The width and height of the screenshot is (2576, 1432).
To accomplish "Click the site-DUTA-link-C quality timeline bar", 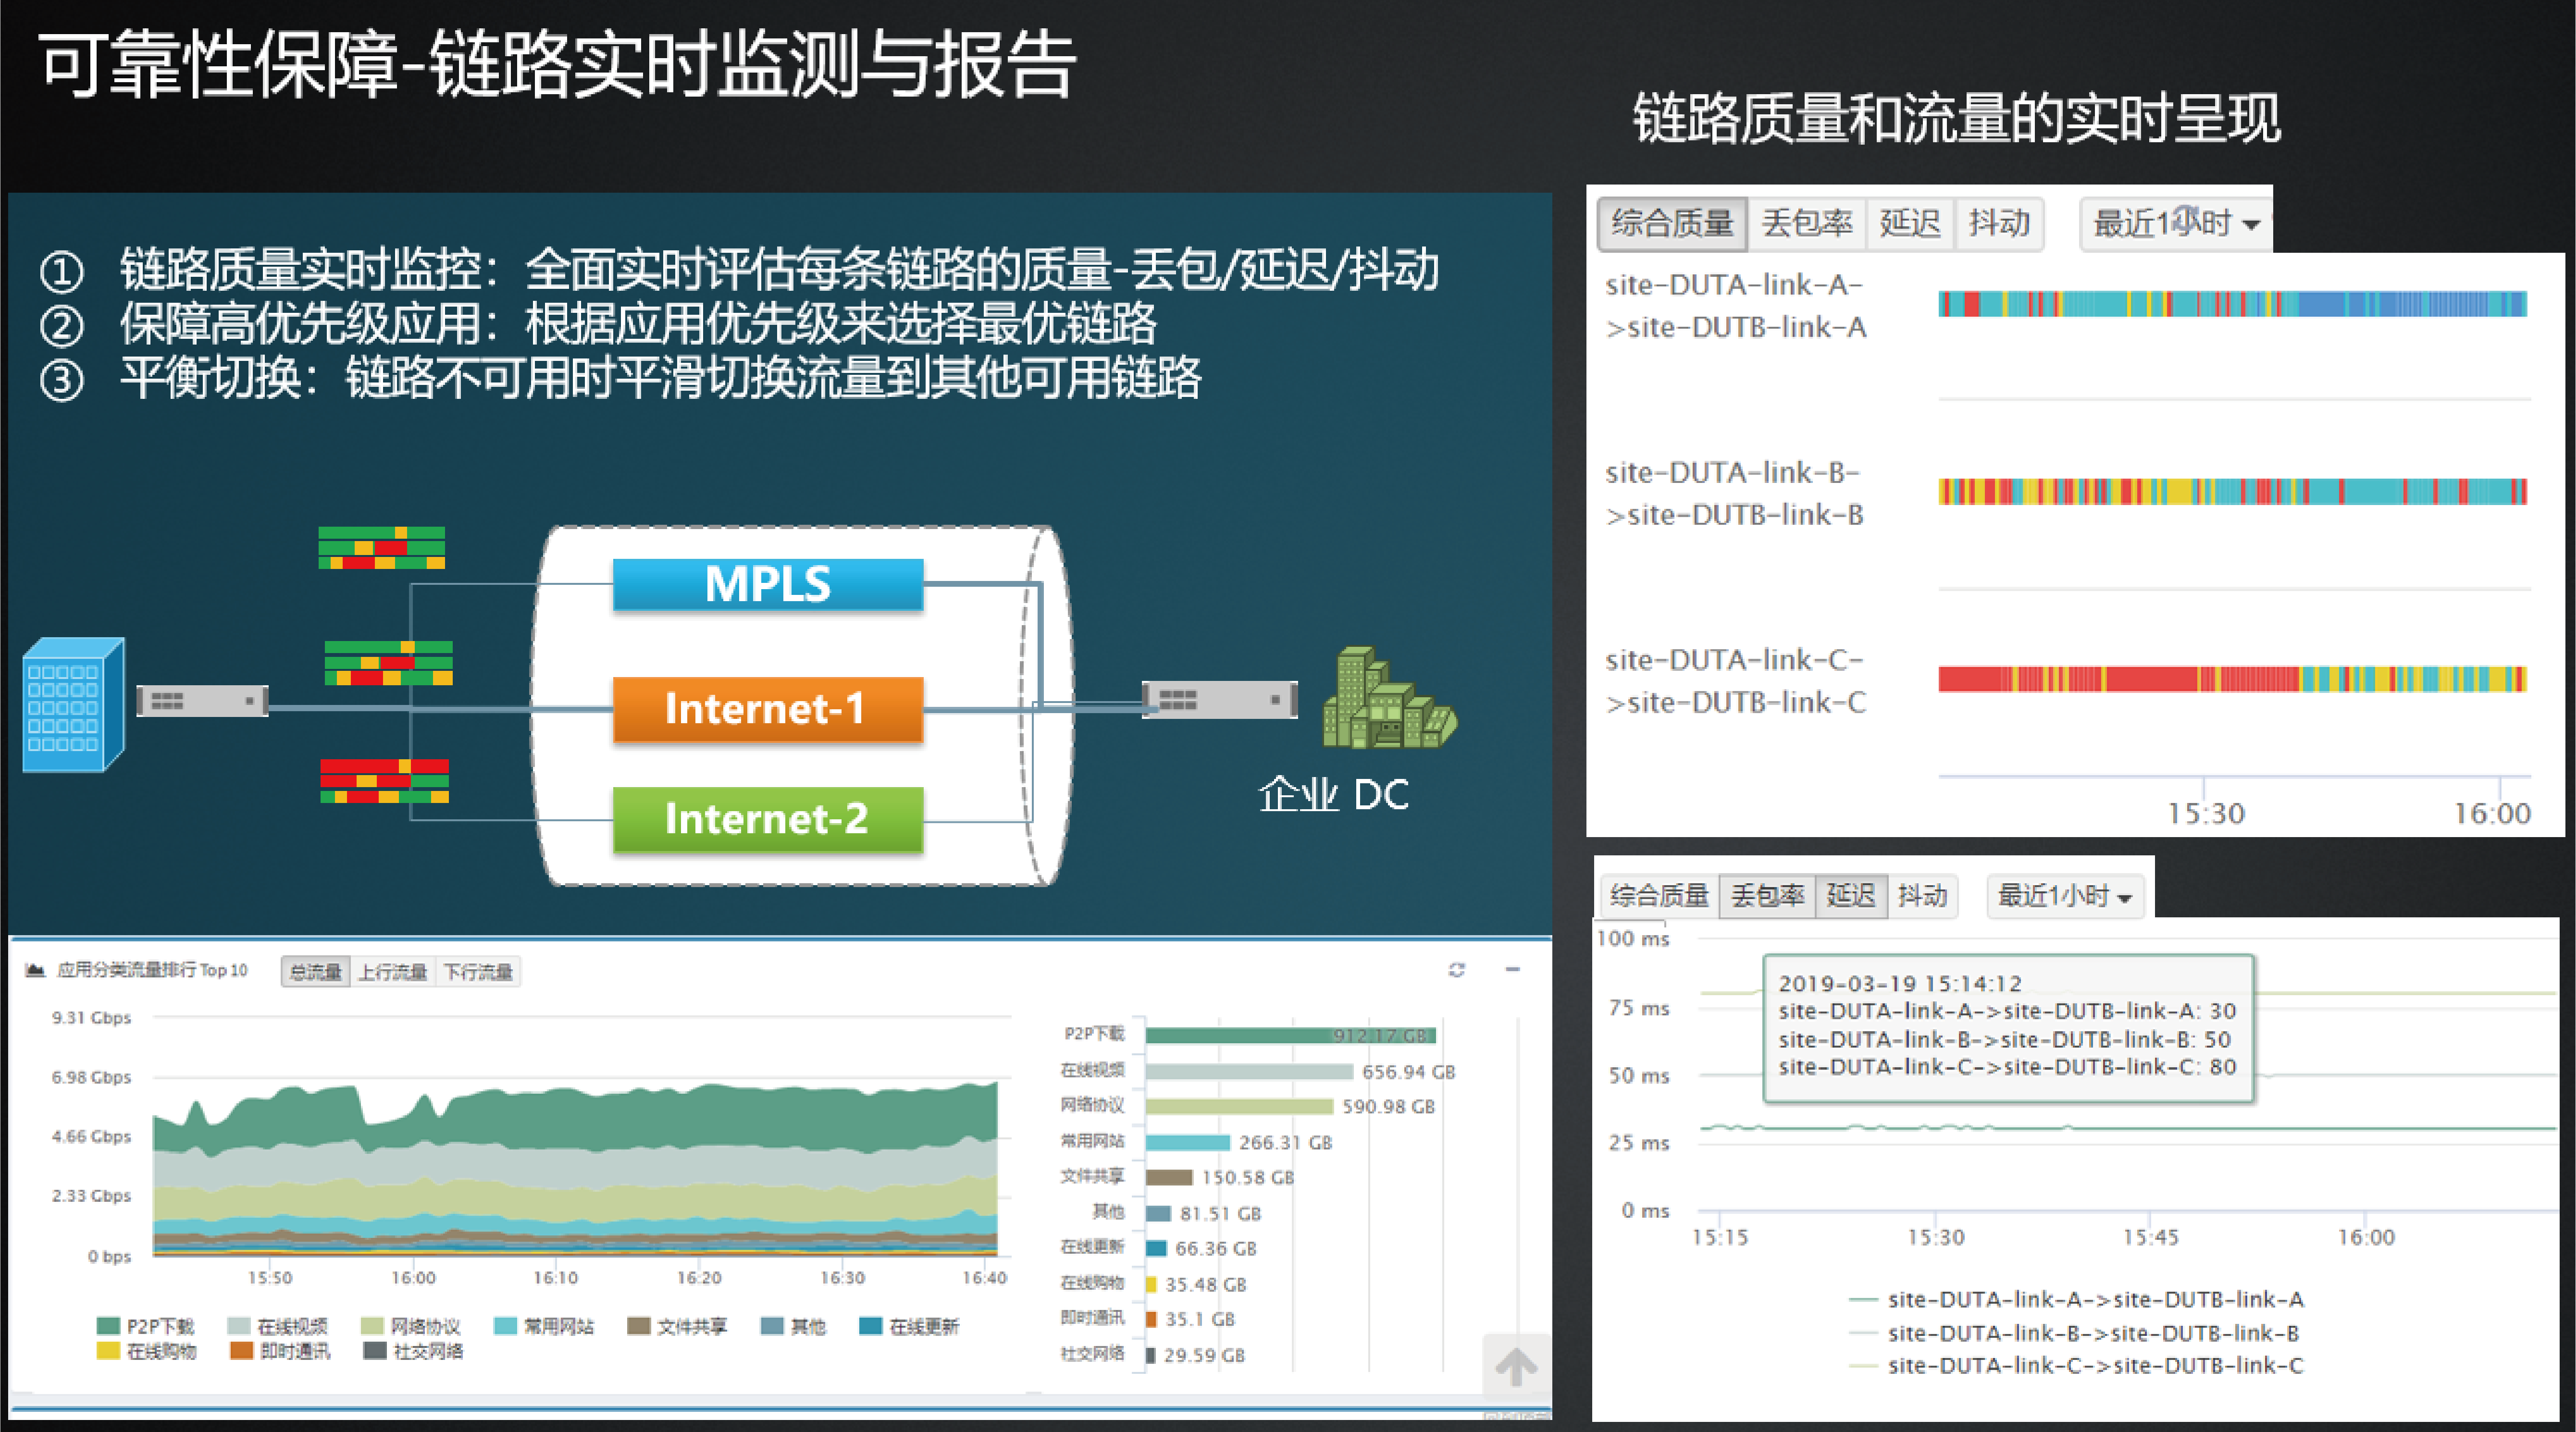I will click(x=2232, y=679).
